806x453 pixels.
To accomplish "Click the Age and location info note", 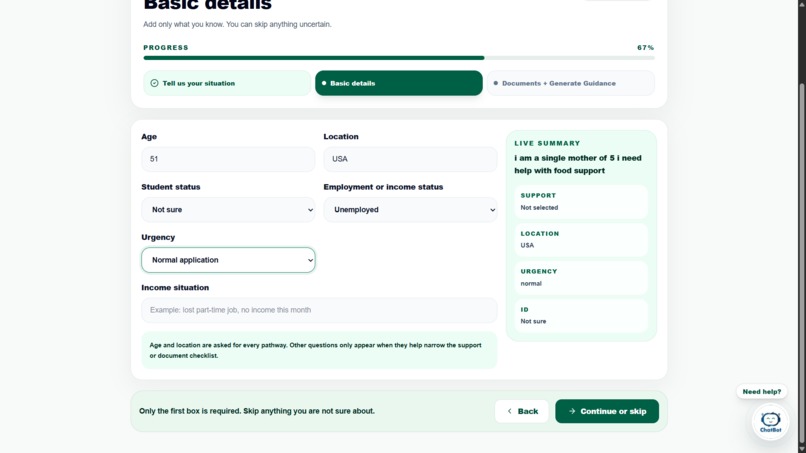I will click(x=319, y=350).
